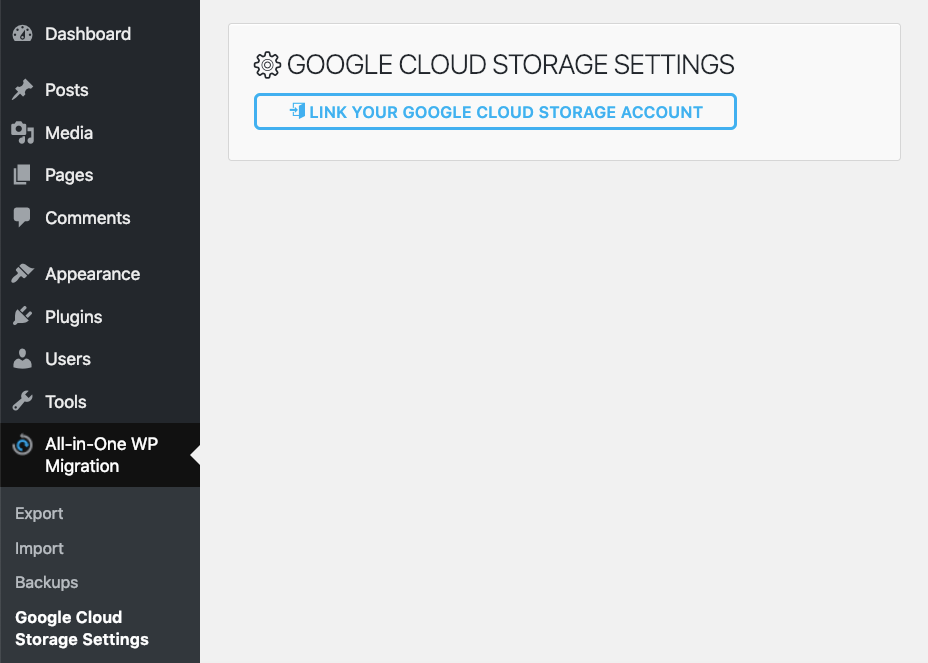Image resolution: width=928 pixels, height=663 pixels.
Task: Open the Plugins menu label
Action: tap(74, 317)
